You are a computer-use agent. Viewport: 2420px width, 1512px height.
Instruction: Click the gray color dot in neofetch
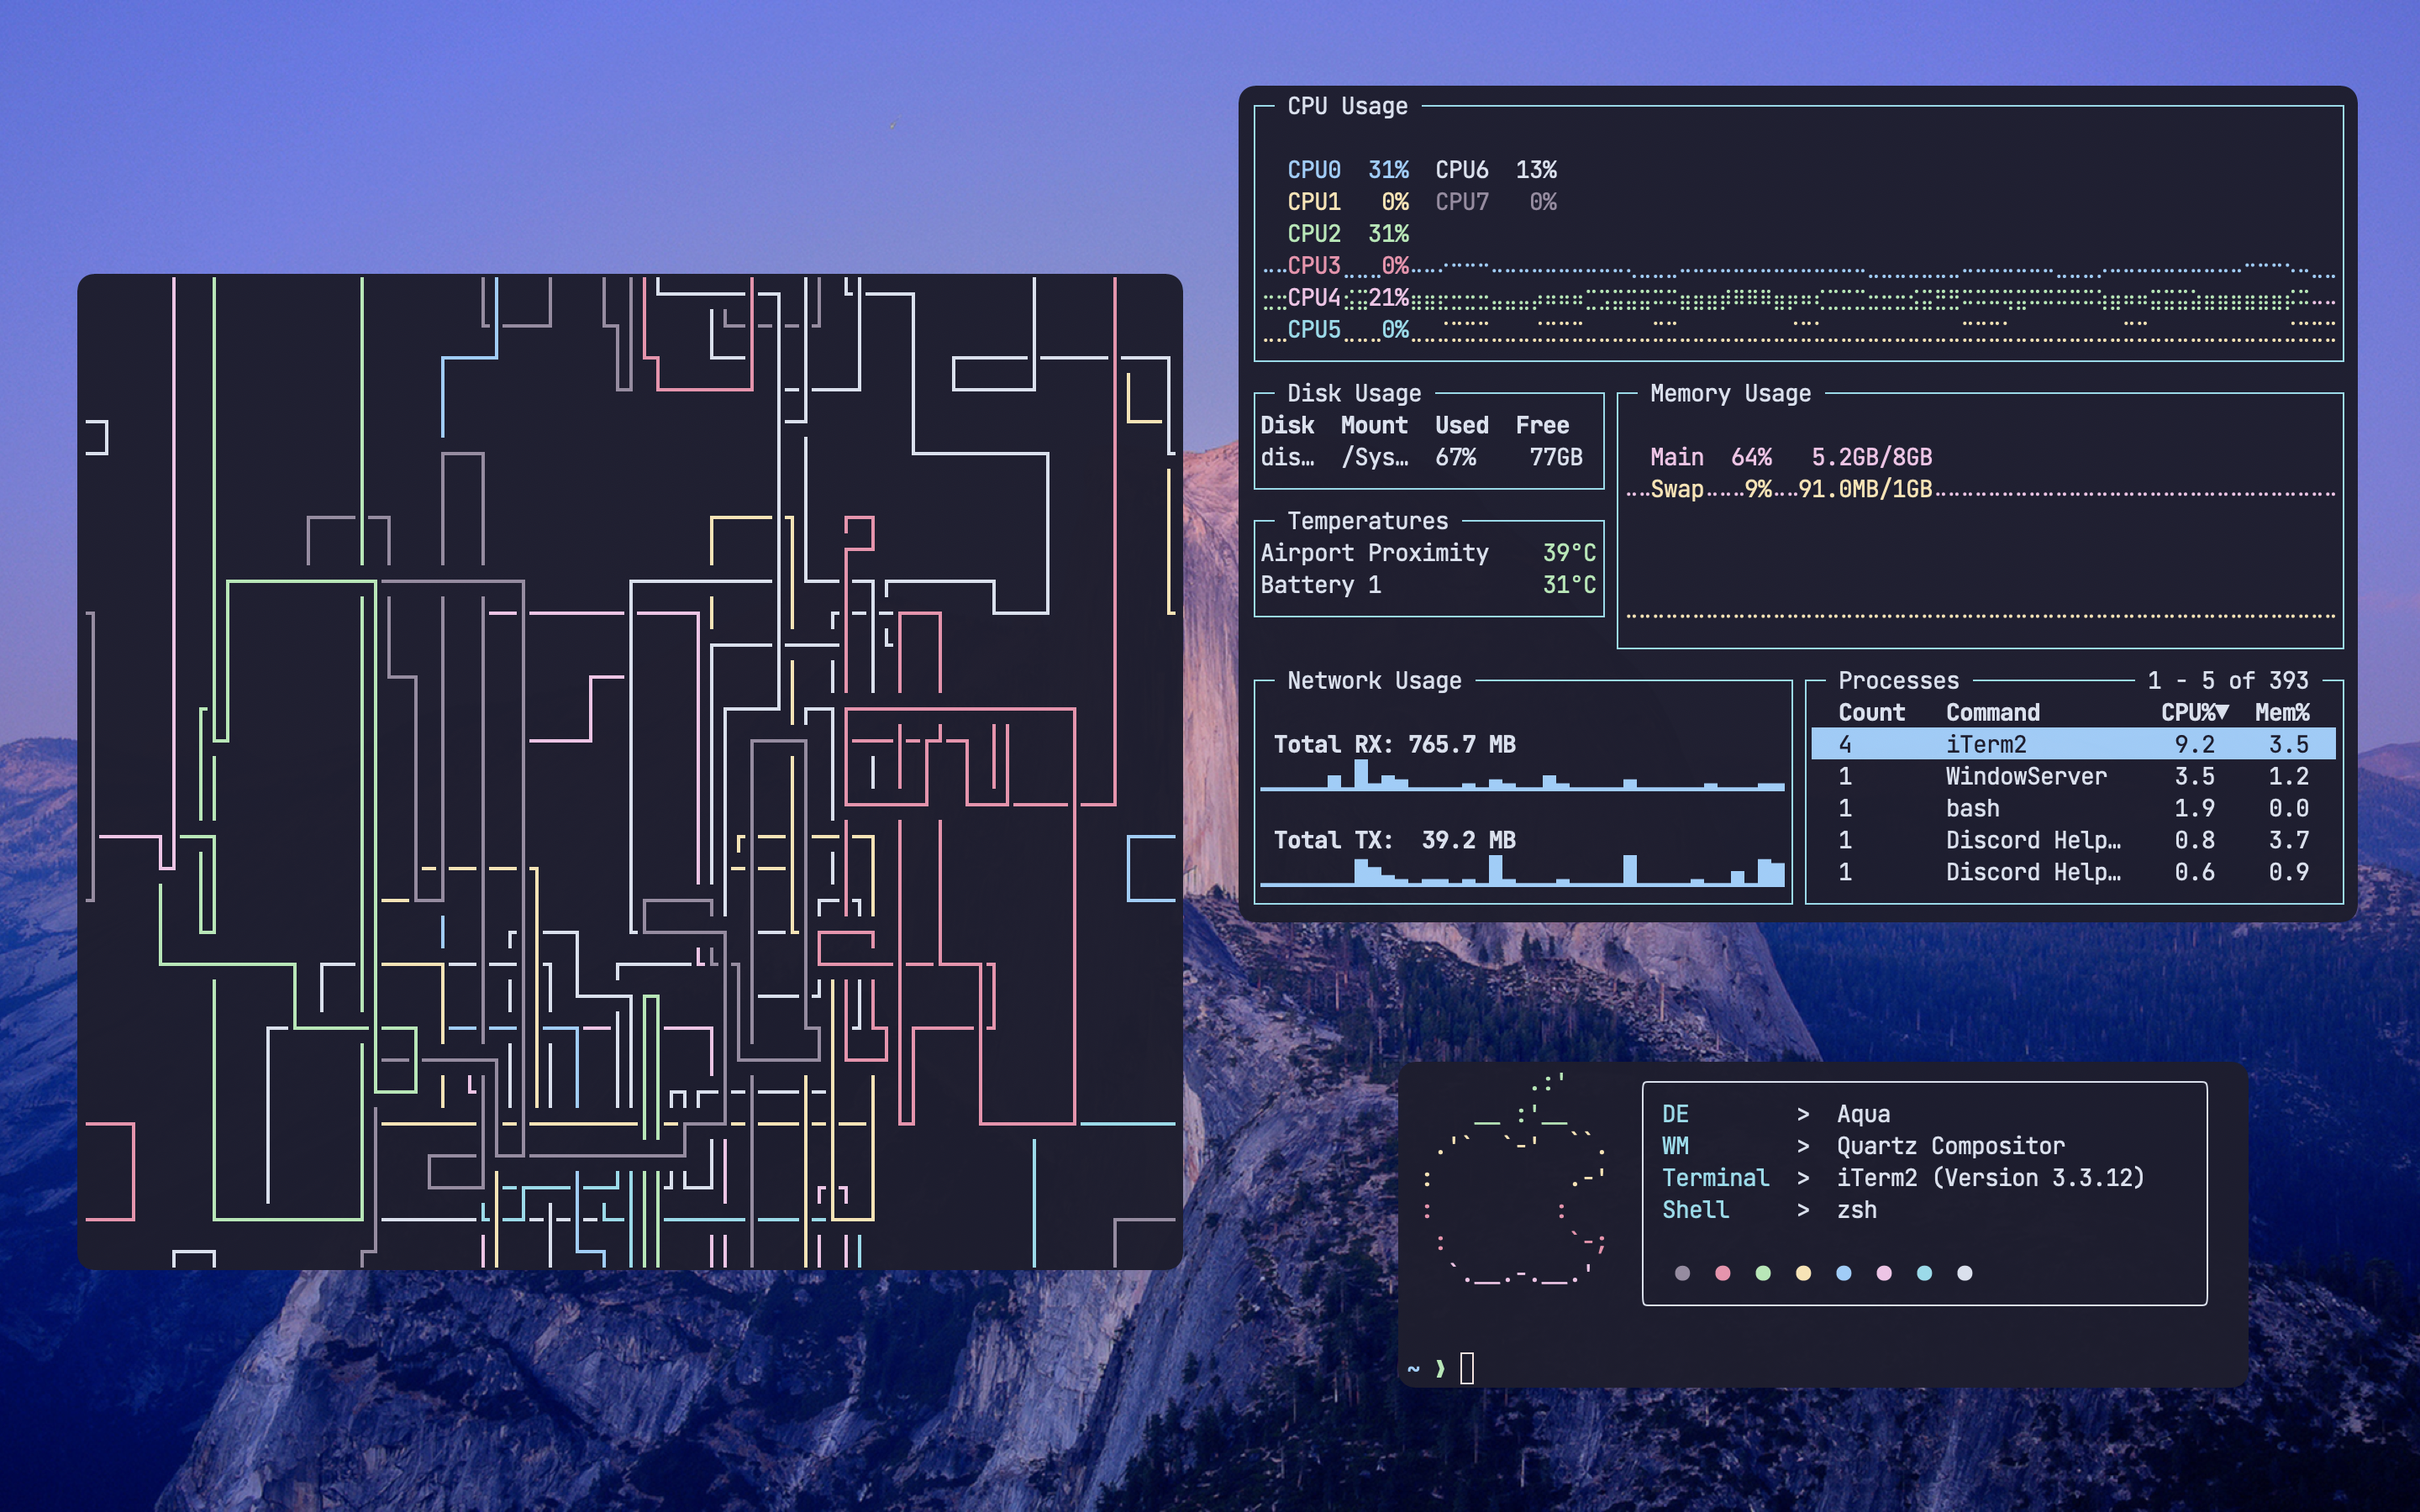tap(1682, 1273)
